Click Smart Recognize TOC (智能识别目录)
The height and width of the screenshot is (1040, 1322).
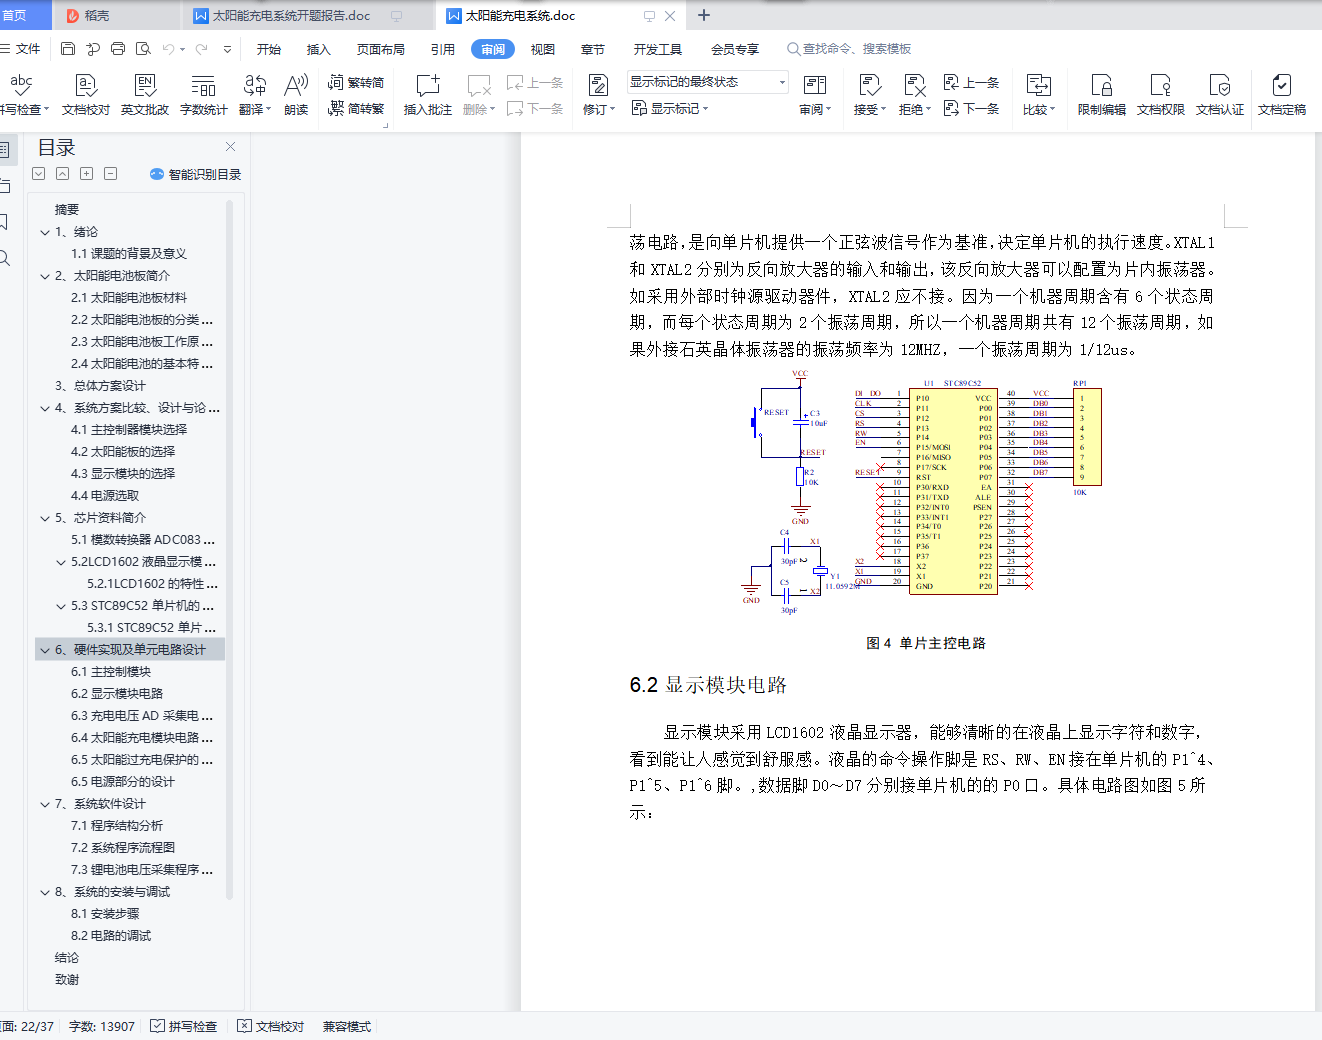pos(195,174)
